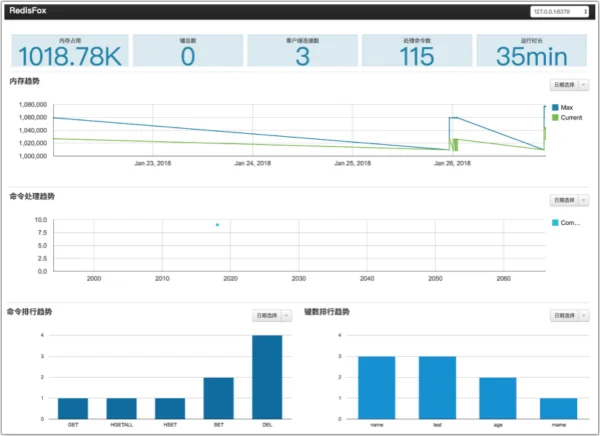Expand arrow beside command ranking date selector

(286, 315)
